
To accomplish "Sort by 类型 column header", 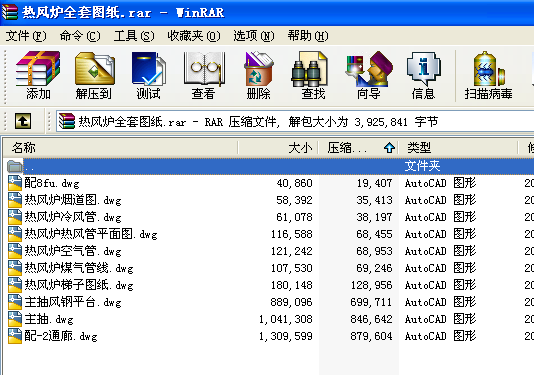I will point(458,148).
